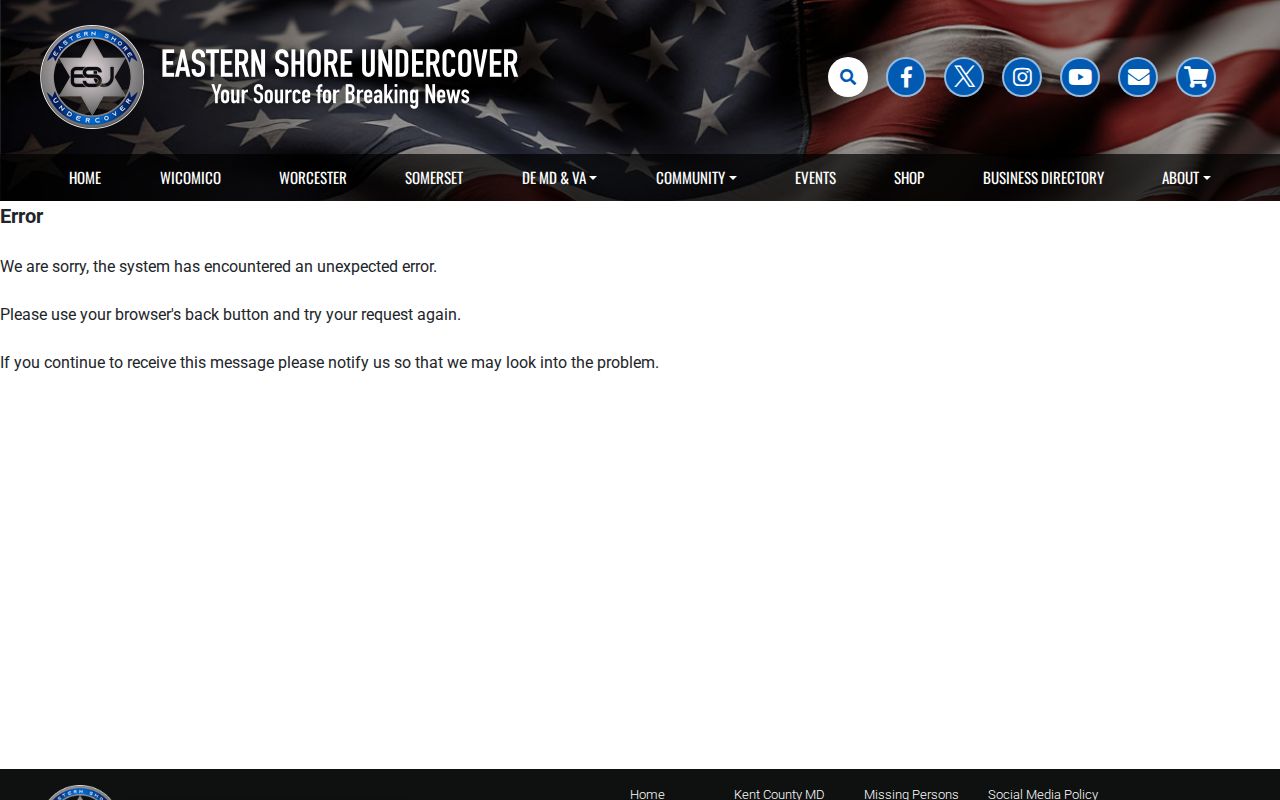Open the Wicomico section
The height and width of the screenshot is (800, 1280).
[190, 178]
